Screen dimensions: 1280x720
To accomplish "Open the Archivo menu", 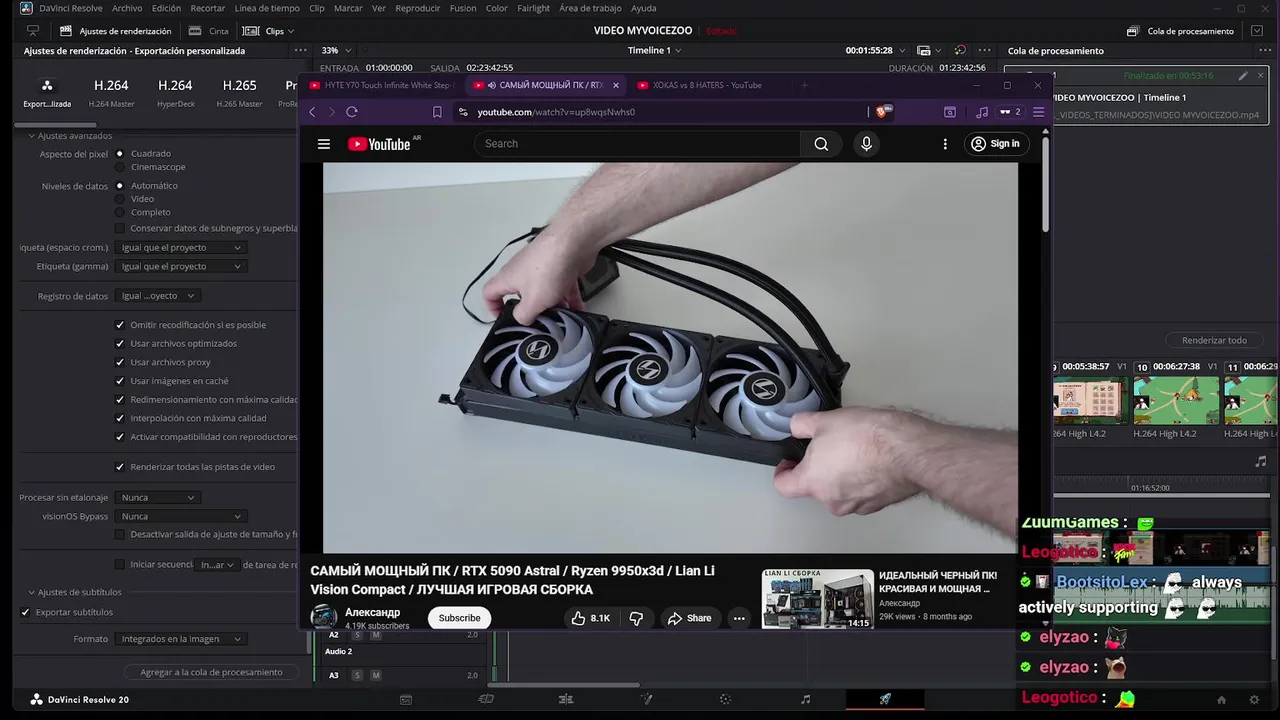I will [127, 8].
